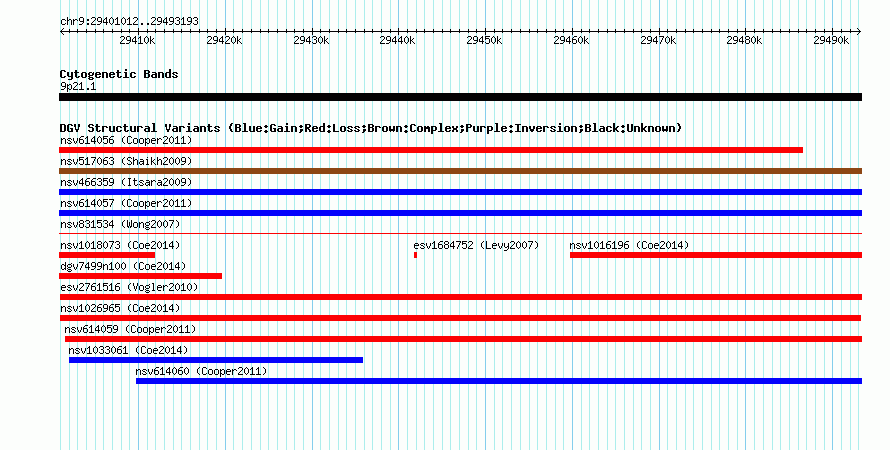The image size is (890, 450).
Task: Select the short red nsv1018073 bar
Action: click(x=107, y=255)
